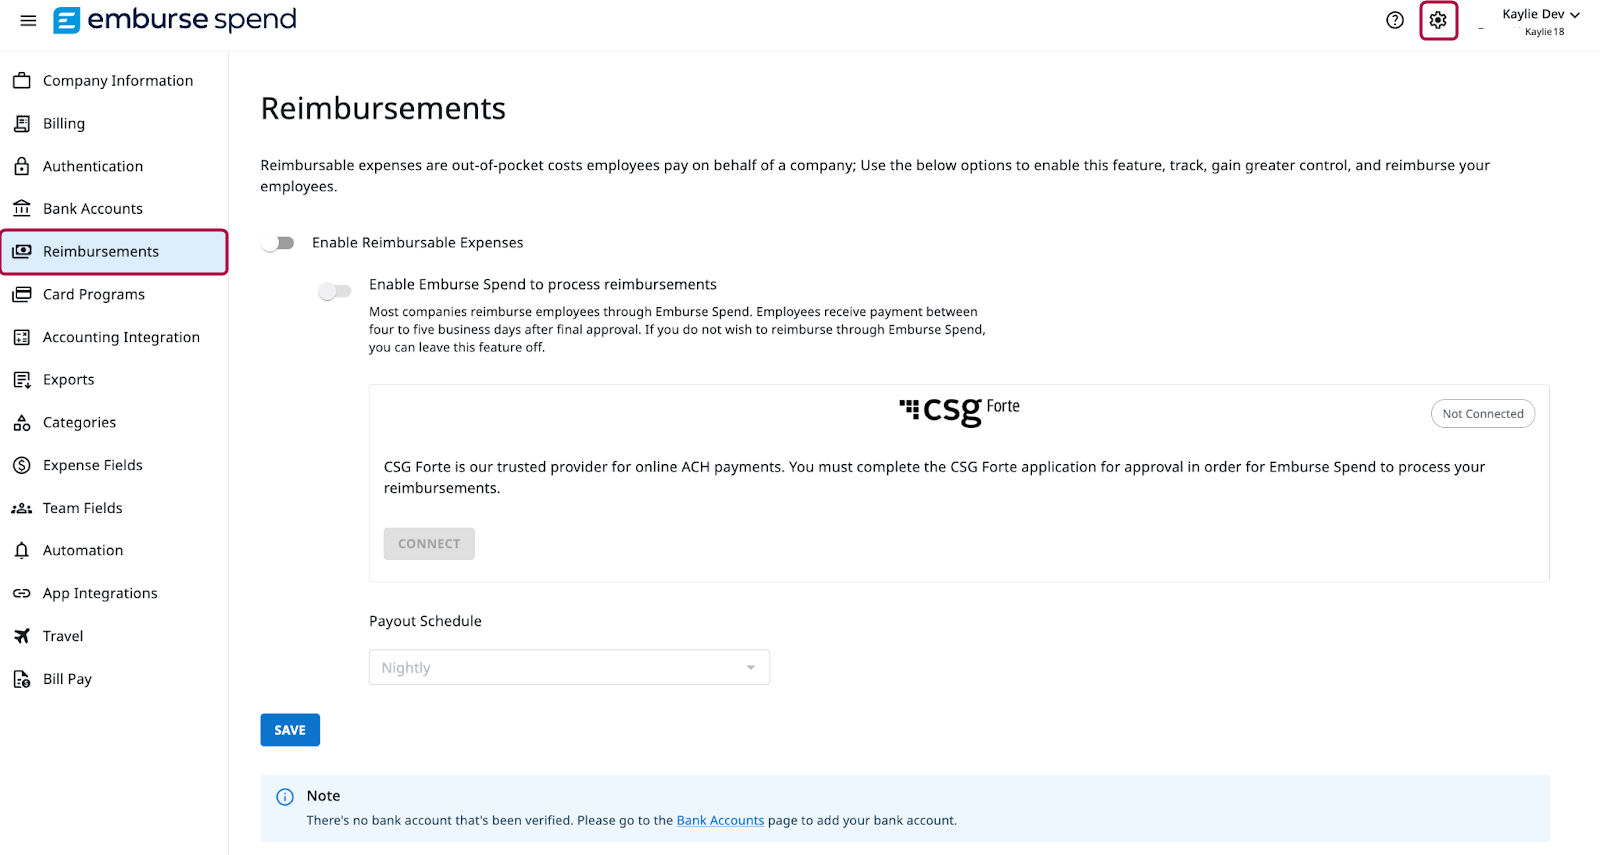This screenshot has height=855, width=1600.
Task: Click the Authentication lock icon
Action: pyautogui.click(x=22, y=165)
